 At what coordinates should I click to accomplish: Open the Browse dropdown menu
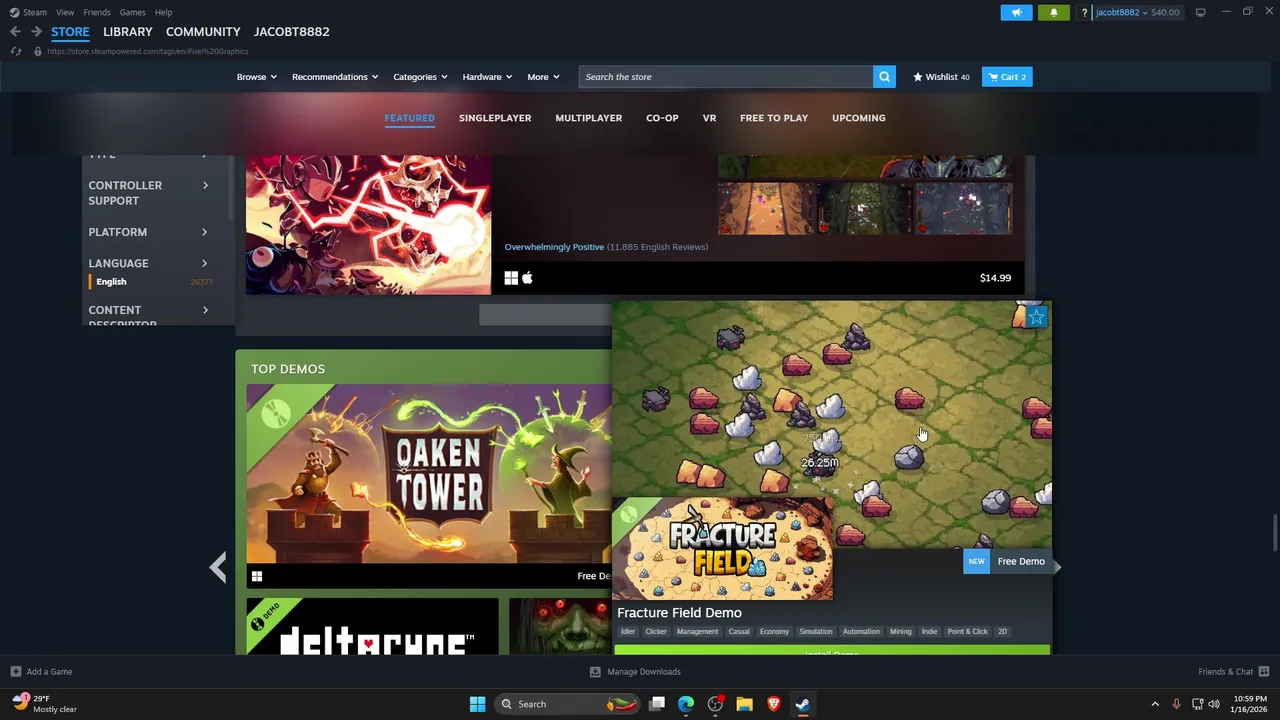pos(257,77)
